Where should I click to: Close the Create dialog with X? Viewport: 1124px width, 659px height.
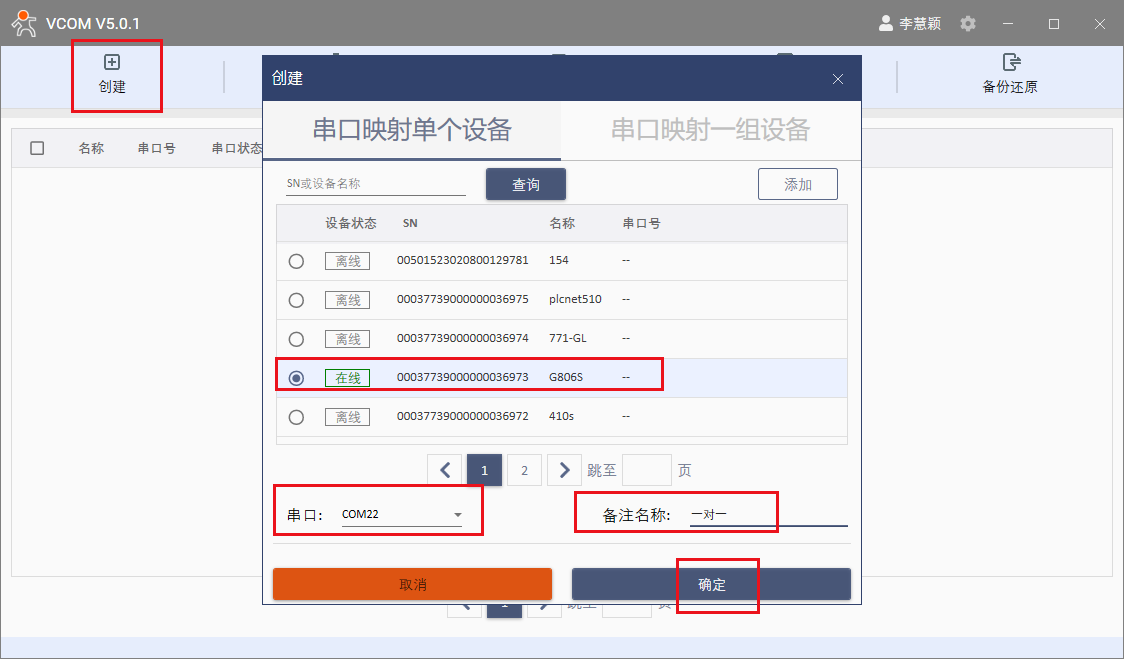[x=838, y=79]
